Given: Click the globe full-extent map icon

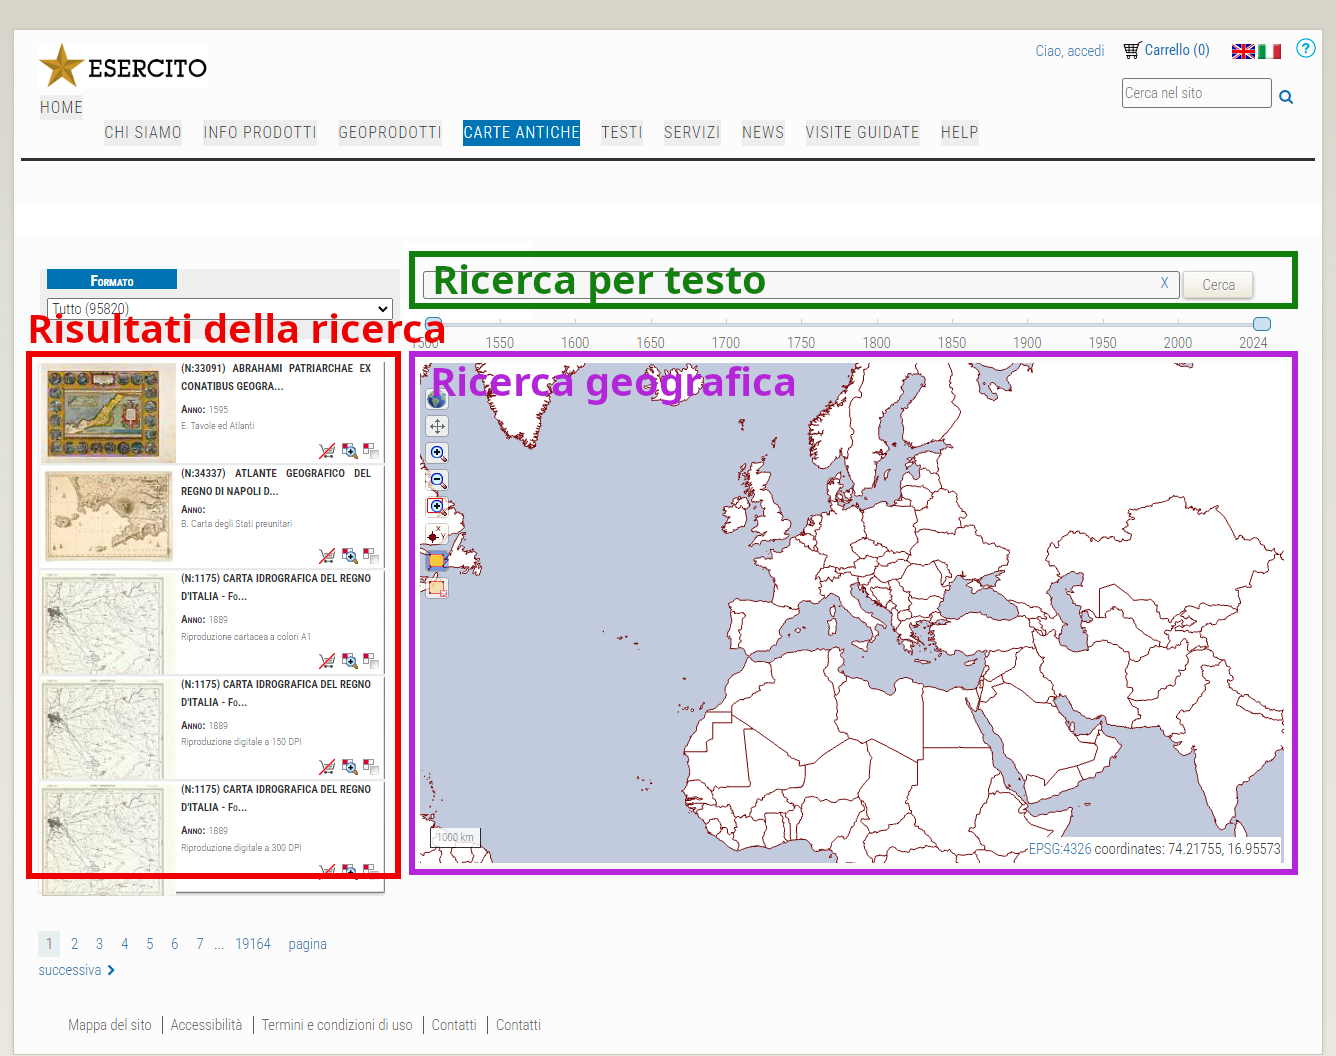Looking at the screenshot, I should coord(437,399).
